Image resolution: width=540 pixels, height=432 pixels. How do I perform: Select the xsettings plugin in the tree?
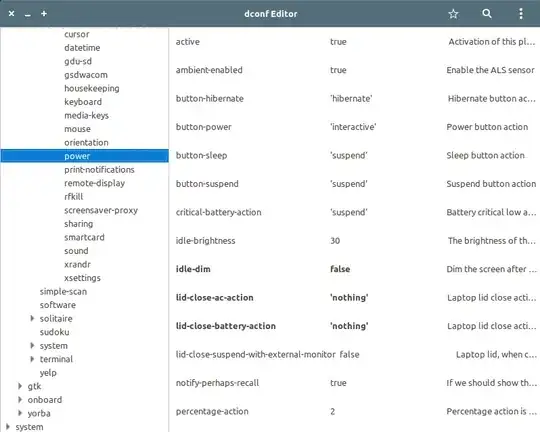(82, 278)
